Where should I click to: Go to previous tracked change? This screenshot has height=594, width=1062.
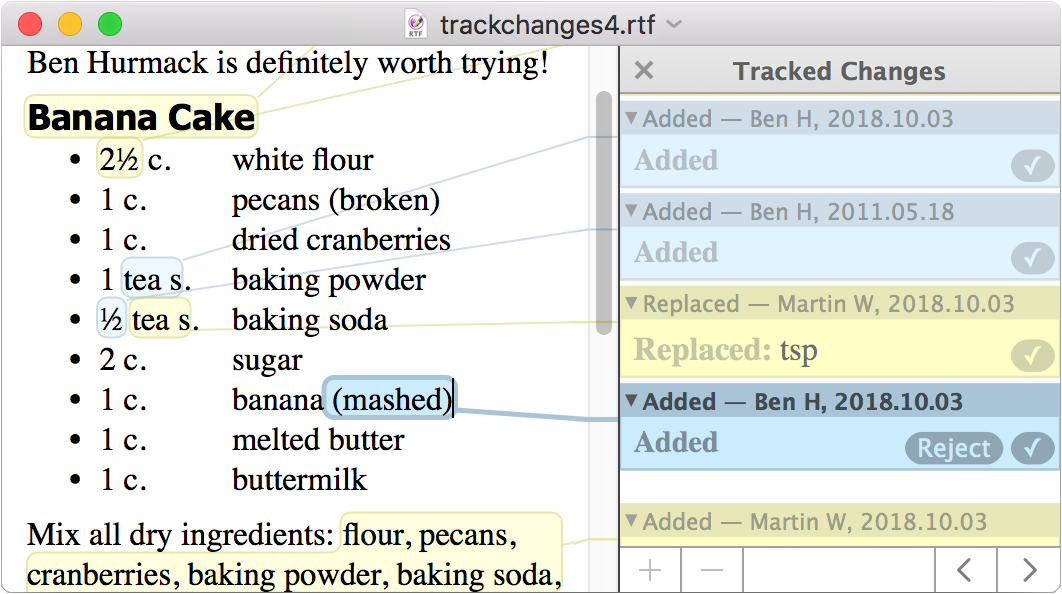(x=964, y=571)
